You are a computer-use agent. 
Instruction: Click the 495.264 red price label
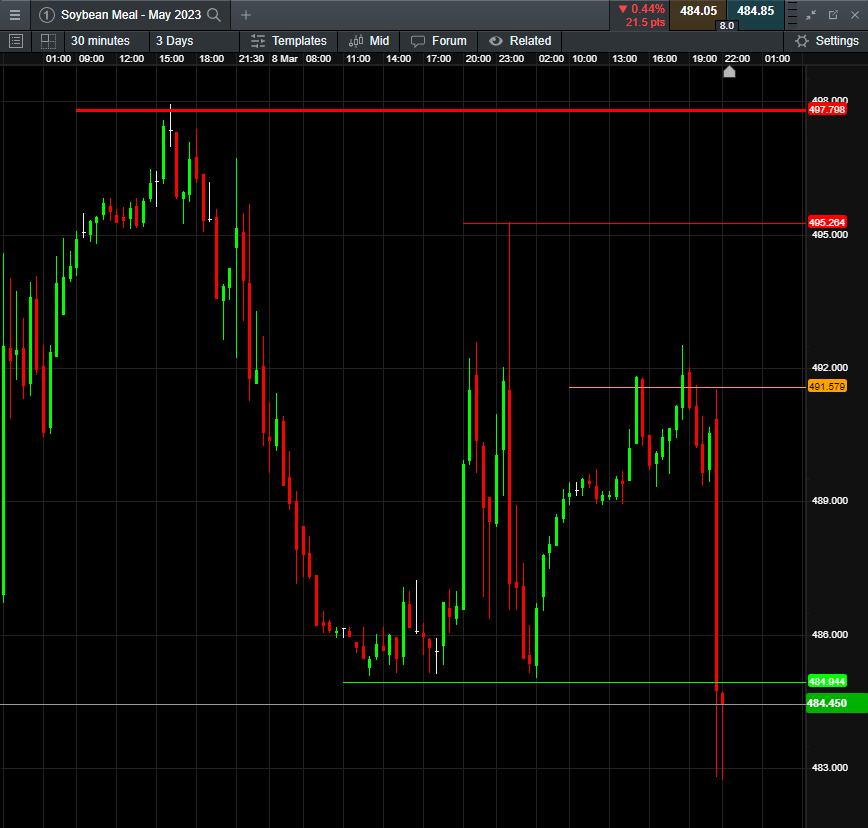click(827, 222)
